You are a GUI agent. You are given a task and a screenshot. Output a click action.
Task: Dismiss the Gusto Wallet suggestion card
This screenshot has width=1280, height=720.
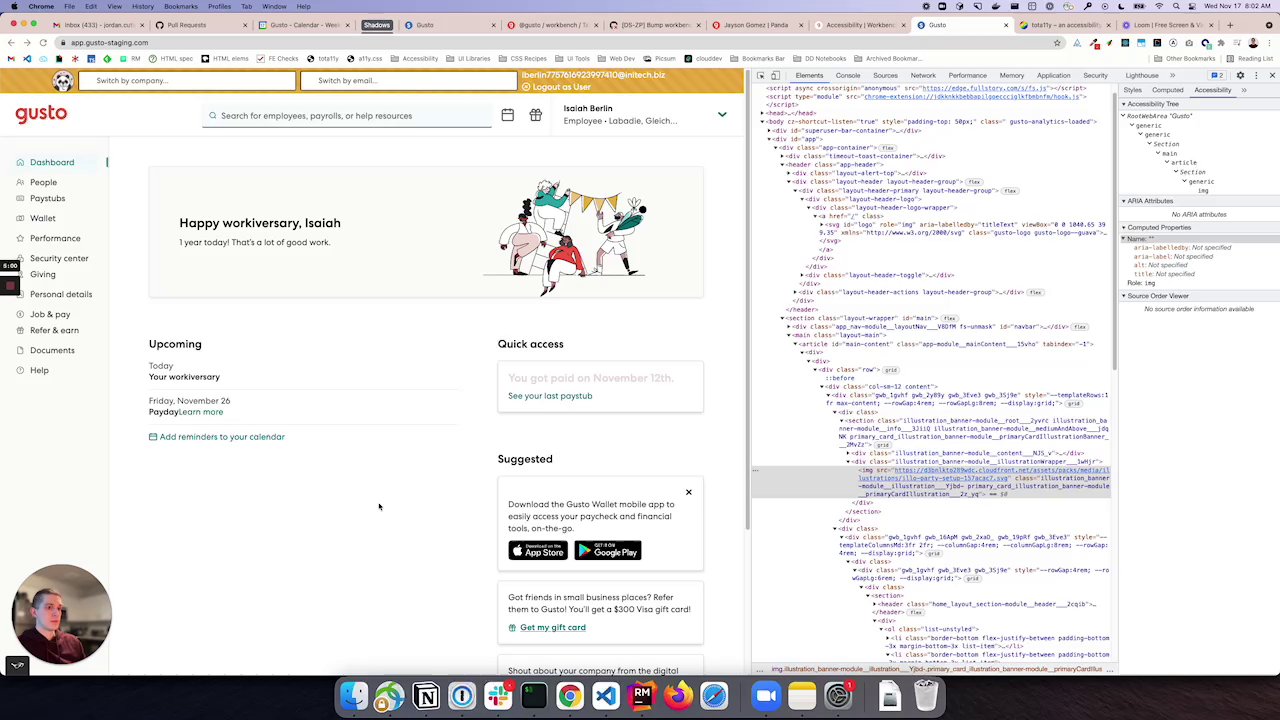688,492
